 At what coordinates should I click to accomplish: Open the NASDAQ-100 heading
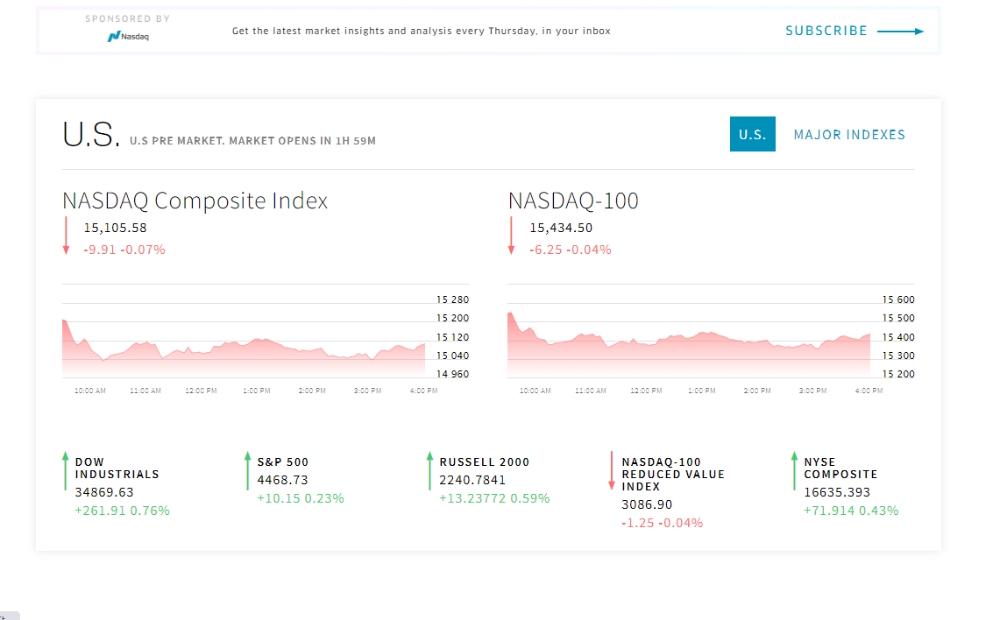573,200
